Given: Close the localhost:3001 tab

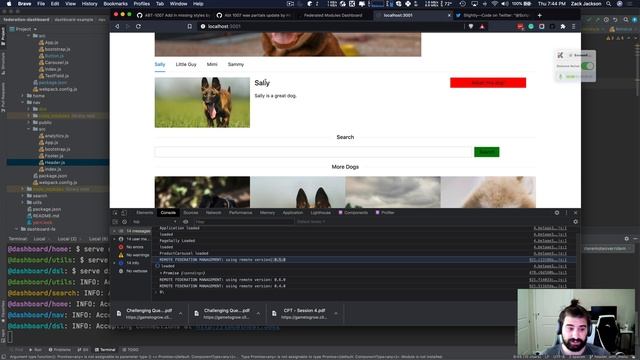Looking at the screenshot, I should 449,15.
